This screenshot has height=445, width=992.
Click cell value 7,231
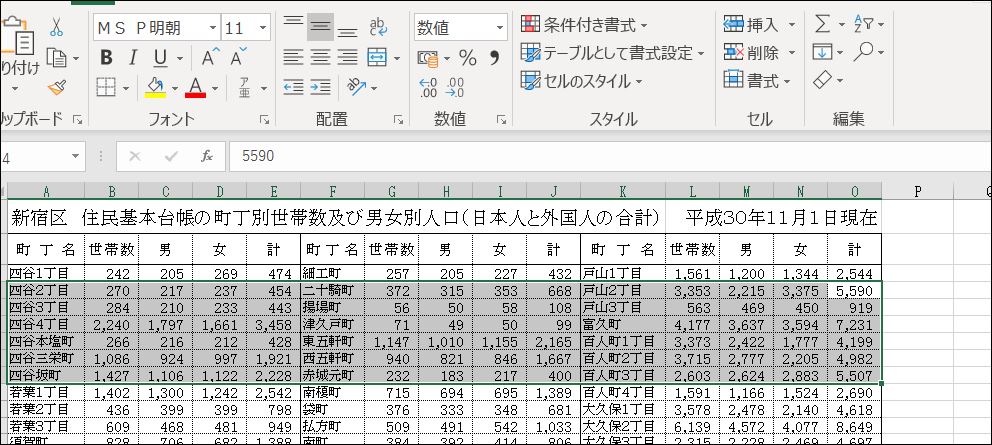pyautogui.click(x=854, y=324)
